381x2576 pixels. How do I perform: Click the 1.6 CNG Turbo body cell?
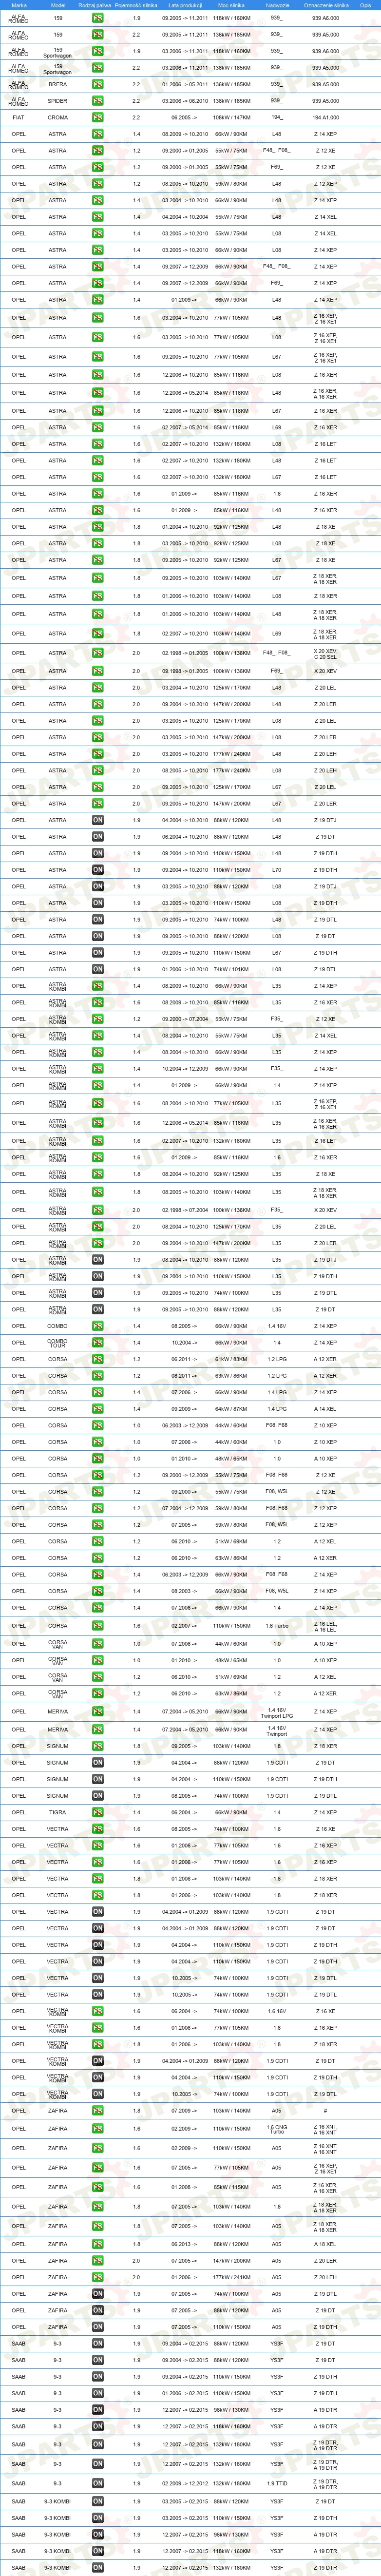(277, 2129)
